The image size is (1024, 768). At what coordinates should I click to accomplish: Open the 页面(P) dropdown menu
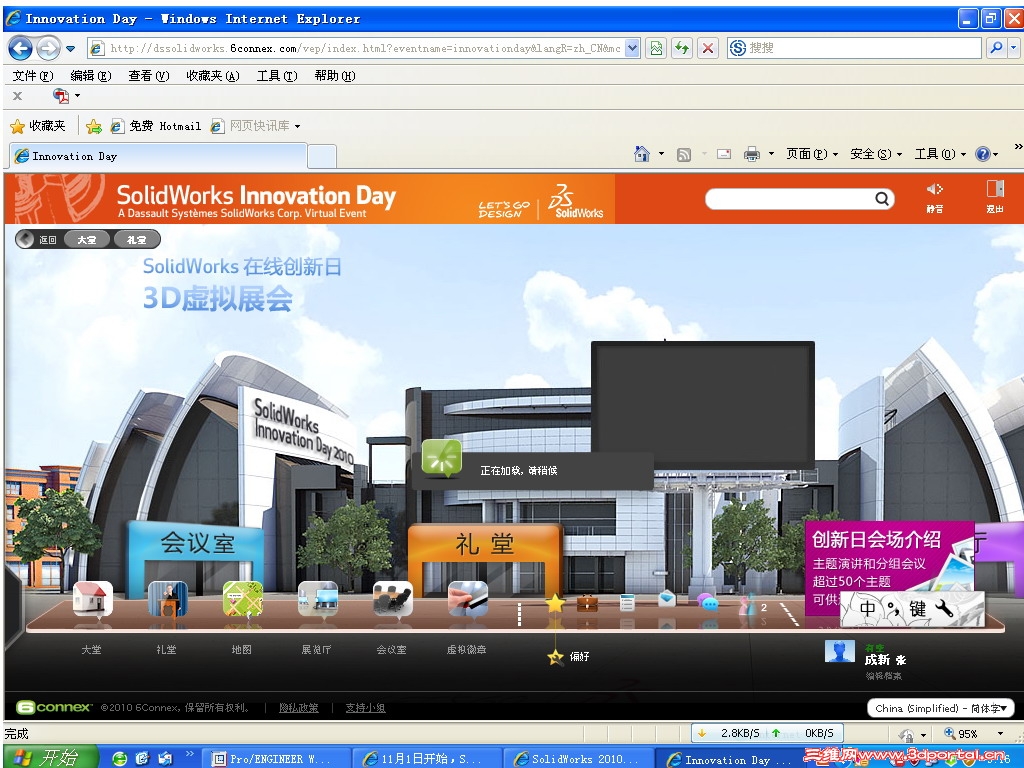pos(812,154)
